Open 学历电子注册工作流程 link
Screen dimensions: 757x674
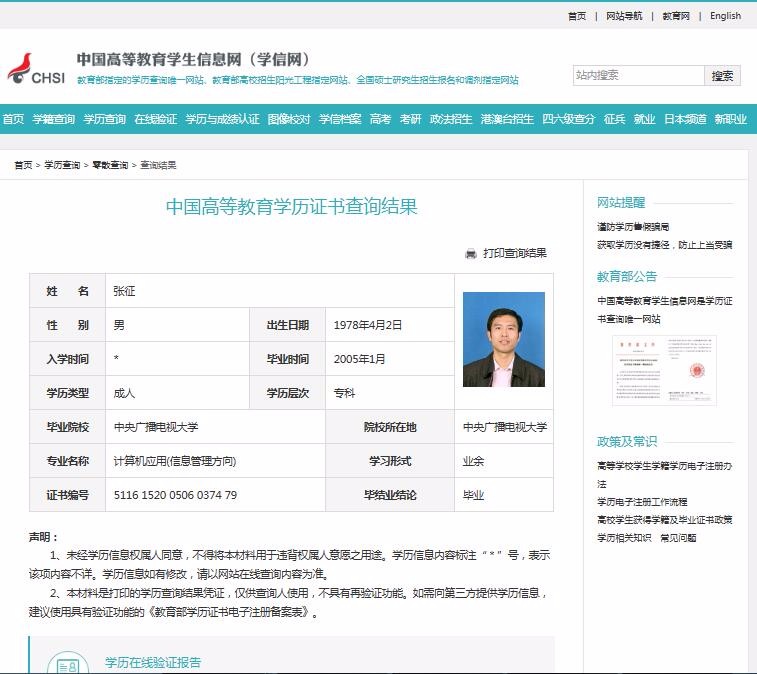point(642,502)
